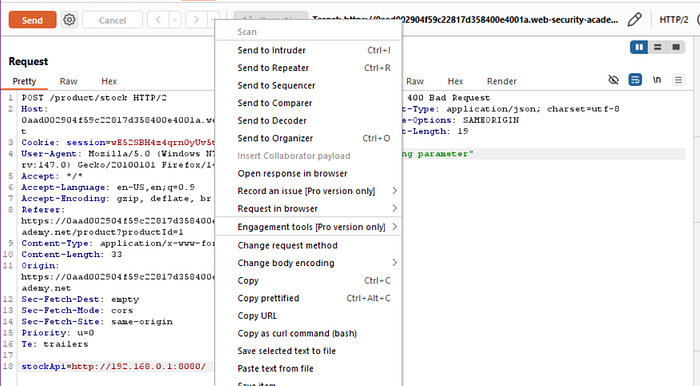Open response message editor hamburger menu
This screenshot has width=700, height=386.
coord(678,80)
